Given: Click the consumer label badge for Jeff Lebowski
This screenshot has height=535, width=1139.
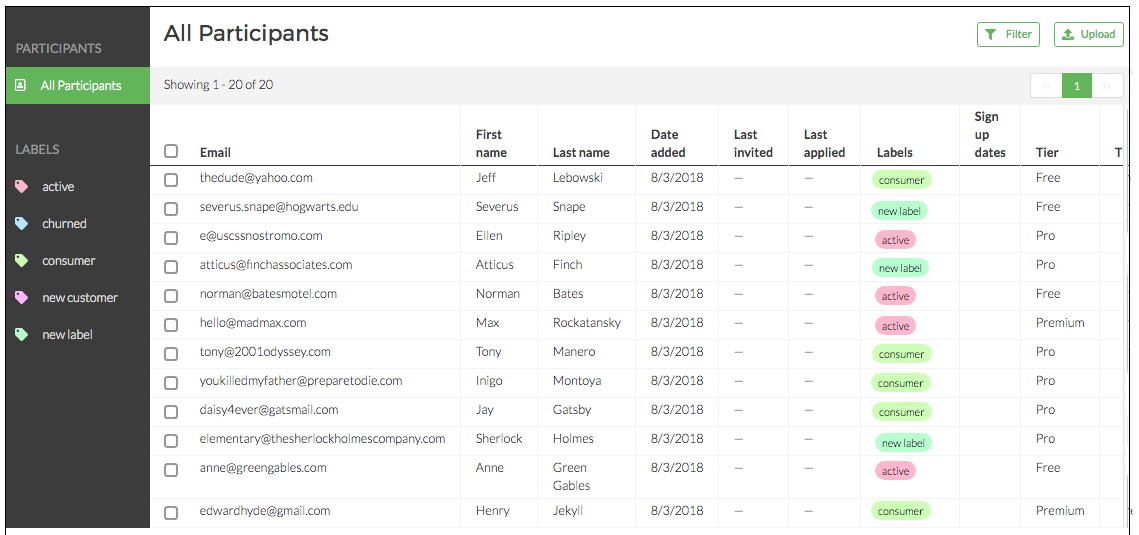Looking at the screenshot, I should tap(901, 181).
